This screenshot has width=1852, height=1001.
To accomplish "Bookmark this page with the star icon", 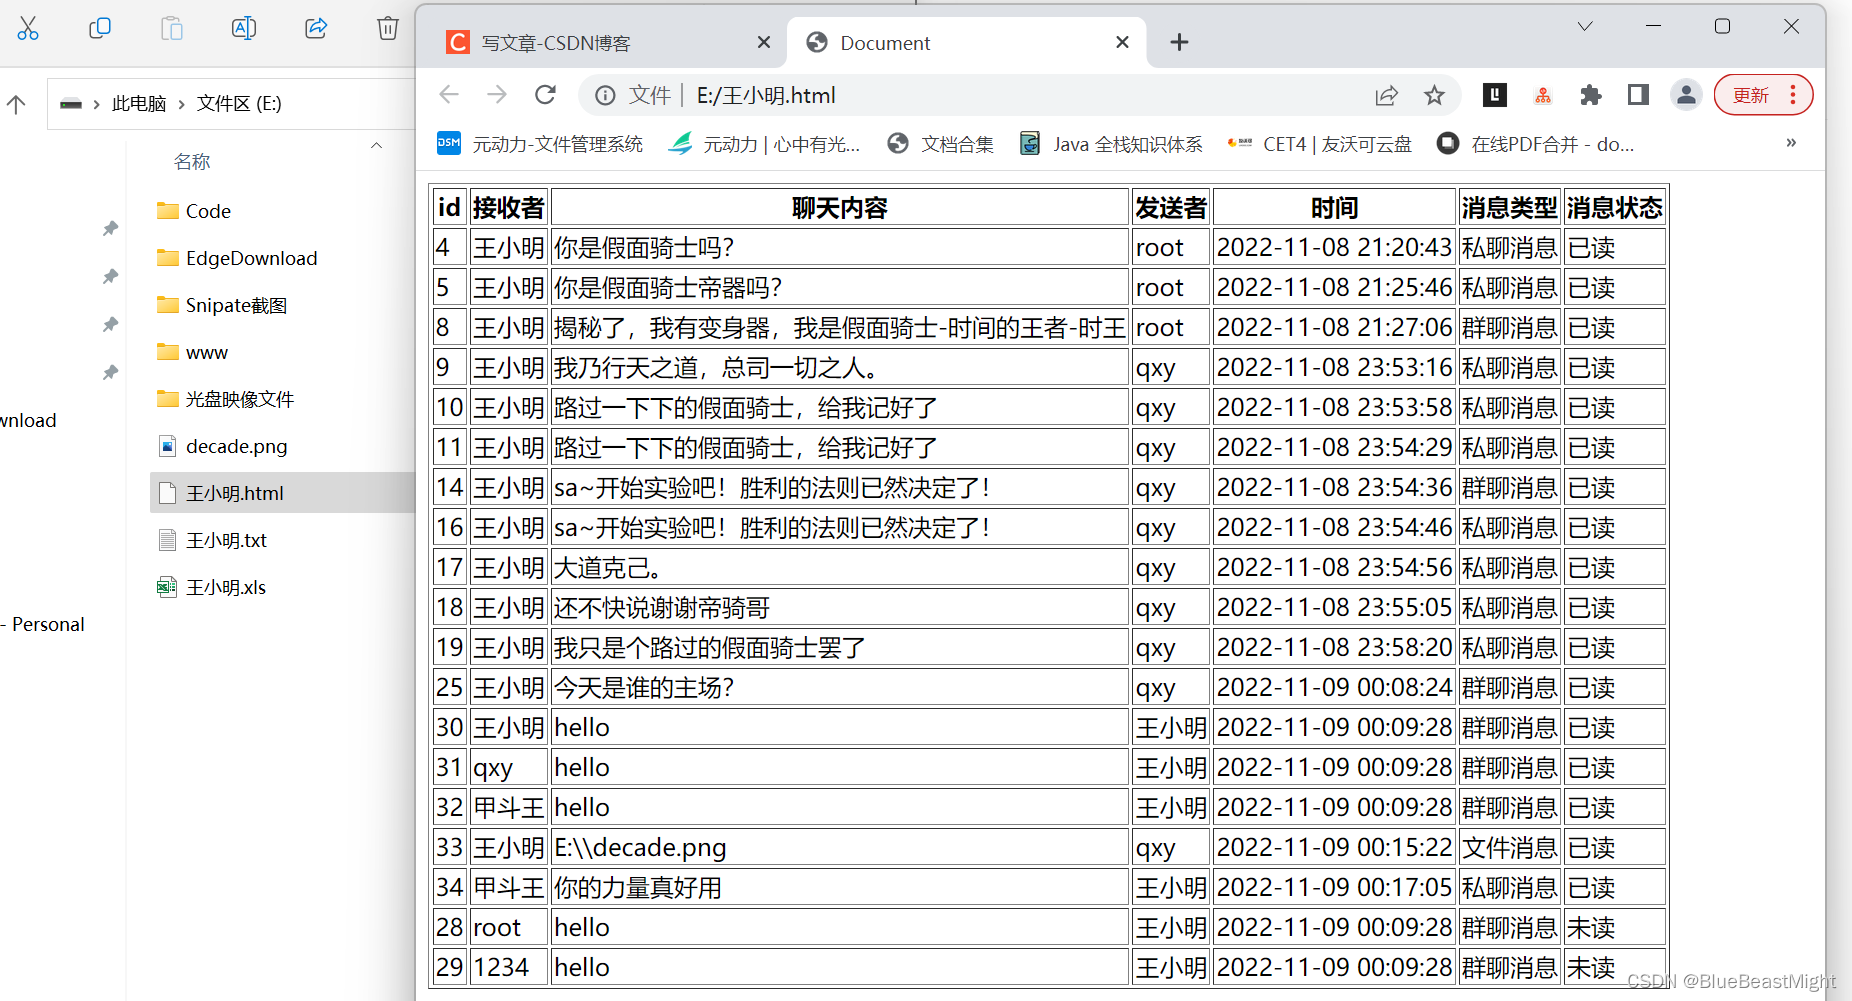I will (x=1434, y=95).
